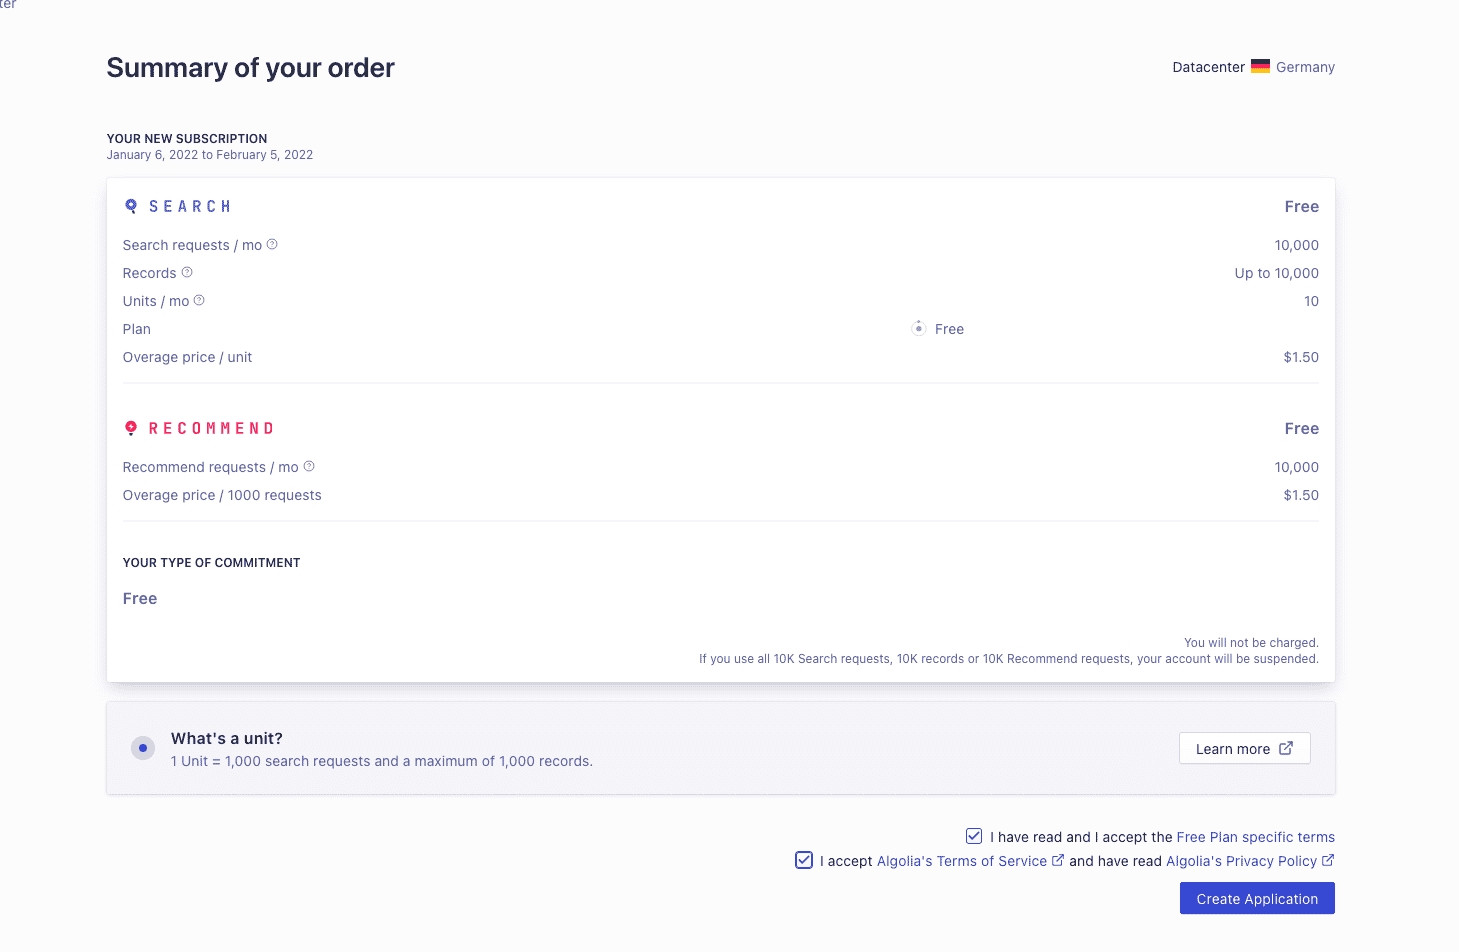Click external link icon after Privacy Policy

(x=1328, y=860)
